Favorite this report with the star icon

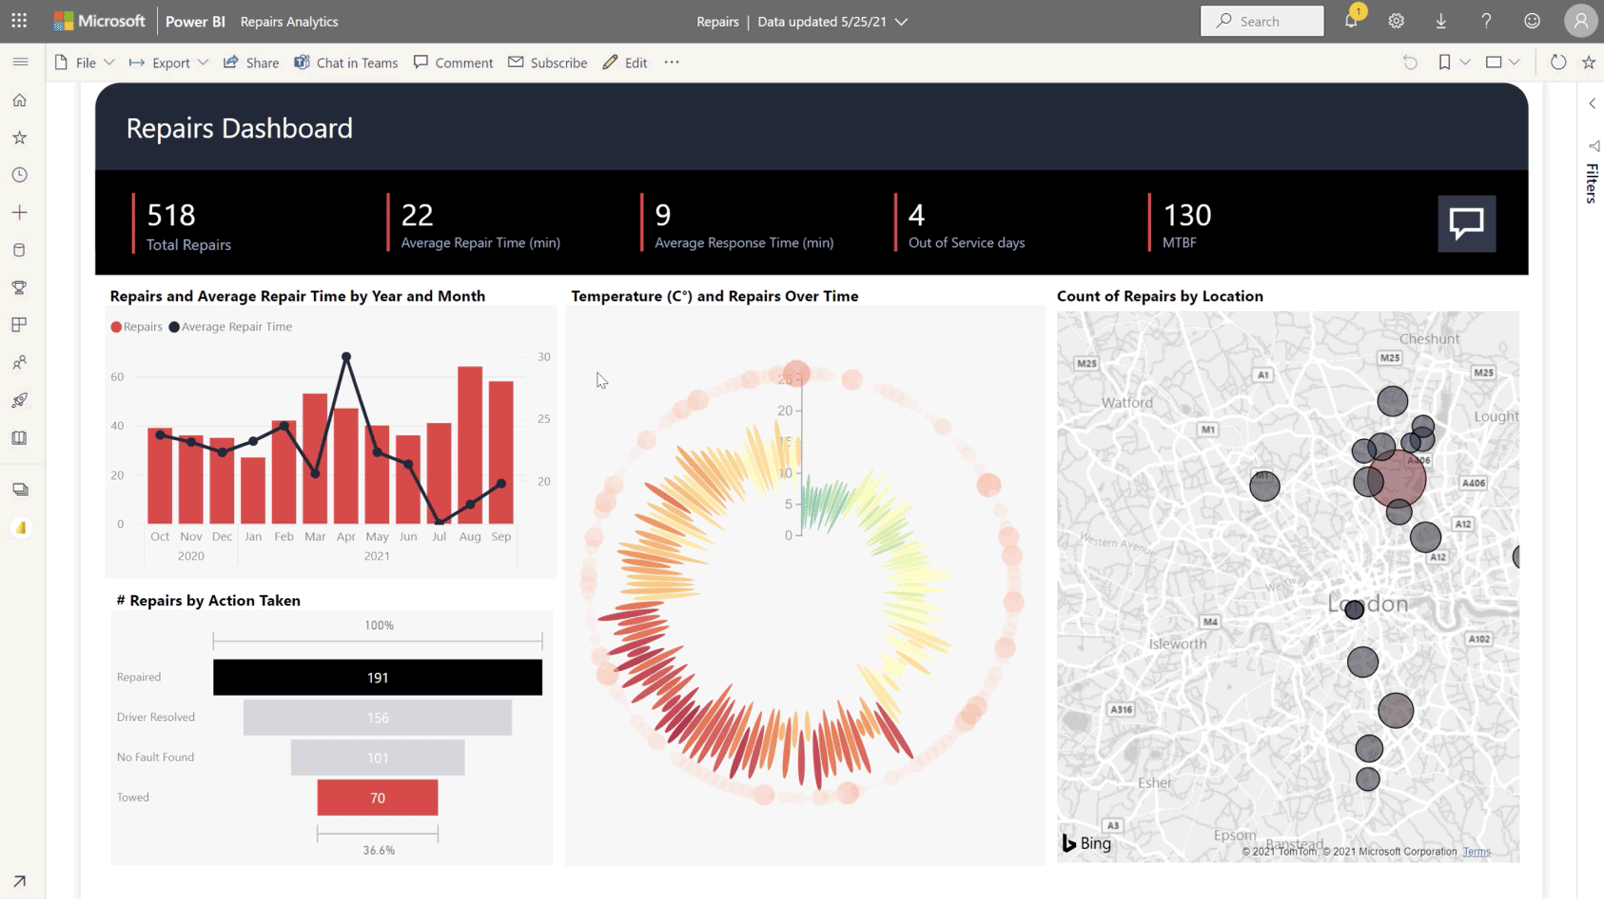tap(1588, 62)
